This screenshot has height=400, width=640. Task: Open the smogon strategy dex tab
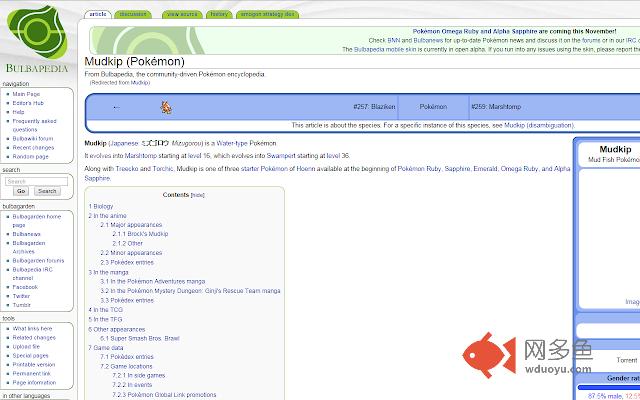[267, 14]
